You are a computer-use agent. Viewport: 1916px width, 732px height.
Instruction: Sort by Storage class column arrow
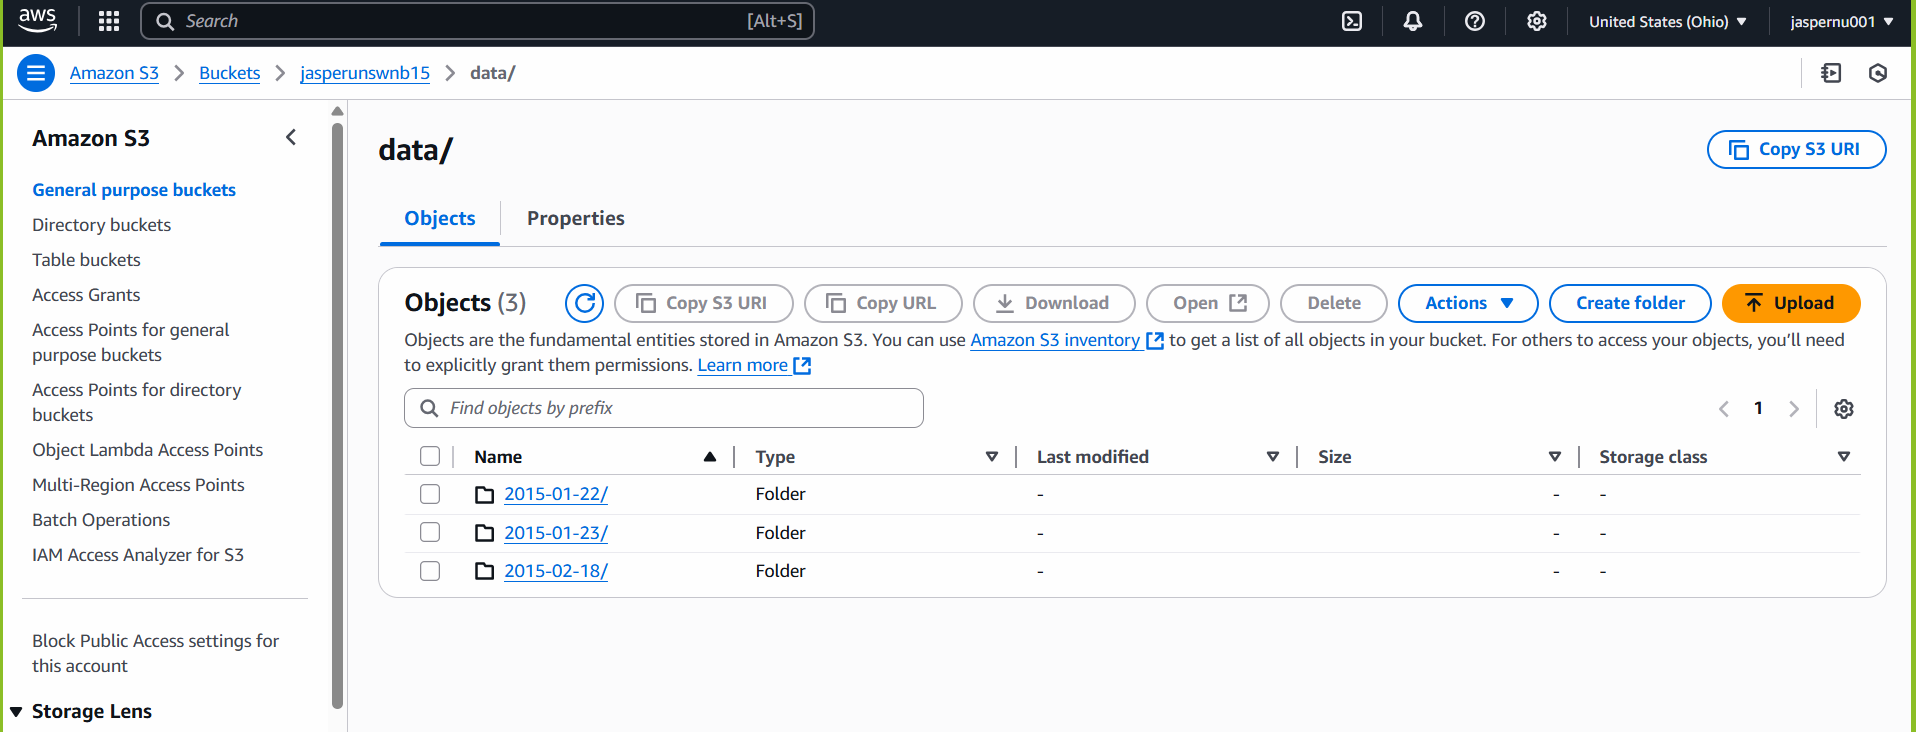pyautogui.click(x=1844, y=457)
